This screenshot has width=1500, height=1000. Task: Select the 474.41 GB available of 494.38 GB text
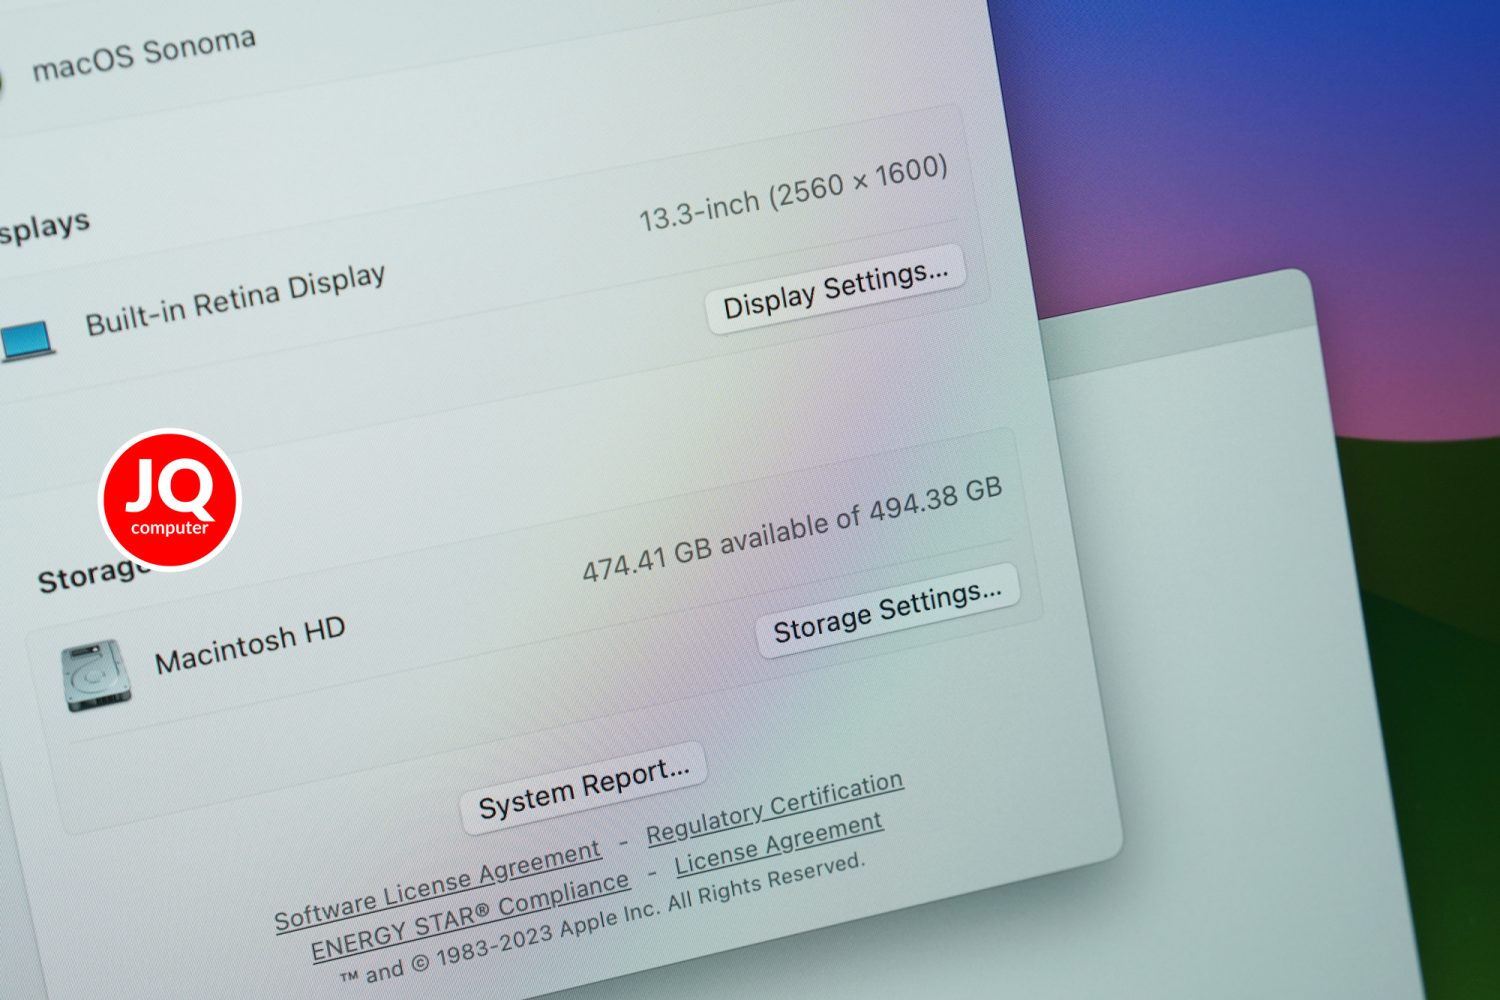[x=793, y=529]
